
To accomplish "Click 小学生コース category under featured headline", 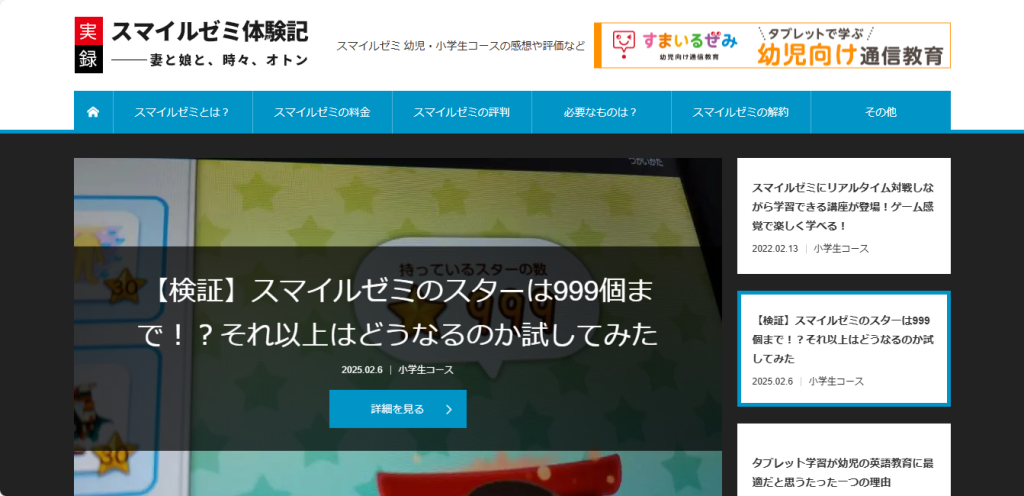I will tap(425, 370).
